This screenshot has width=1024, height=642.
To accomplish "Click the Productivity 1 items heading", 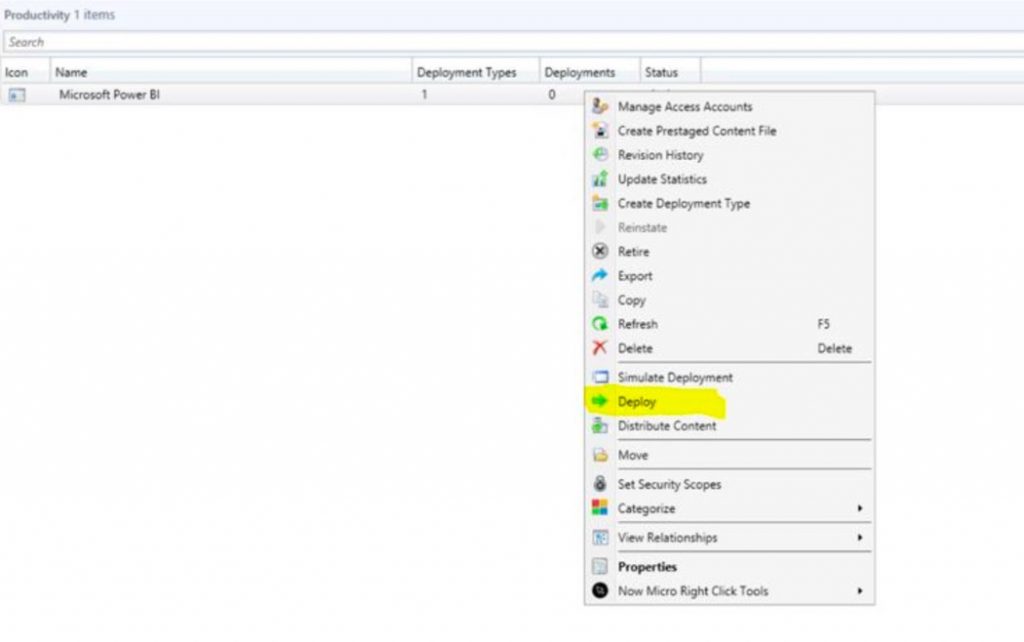I will 59,14.
